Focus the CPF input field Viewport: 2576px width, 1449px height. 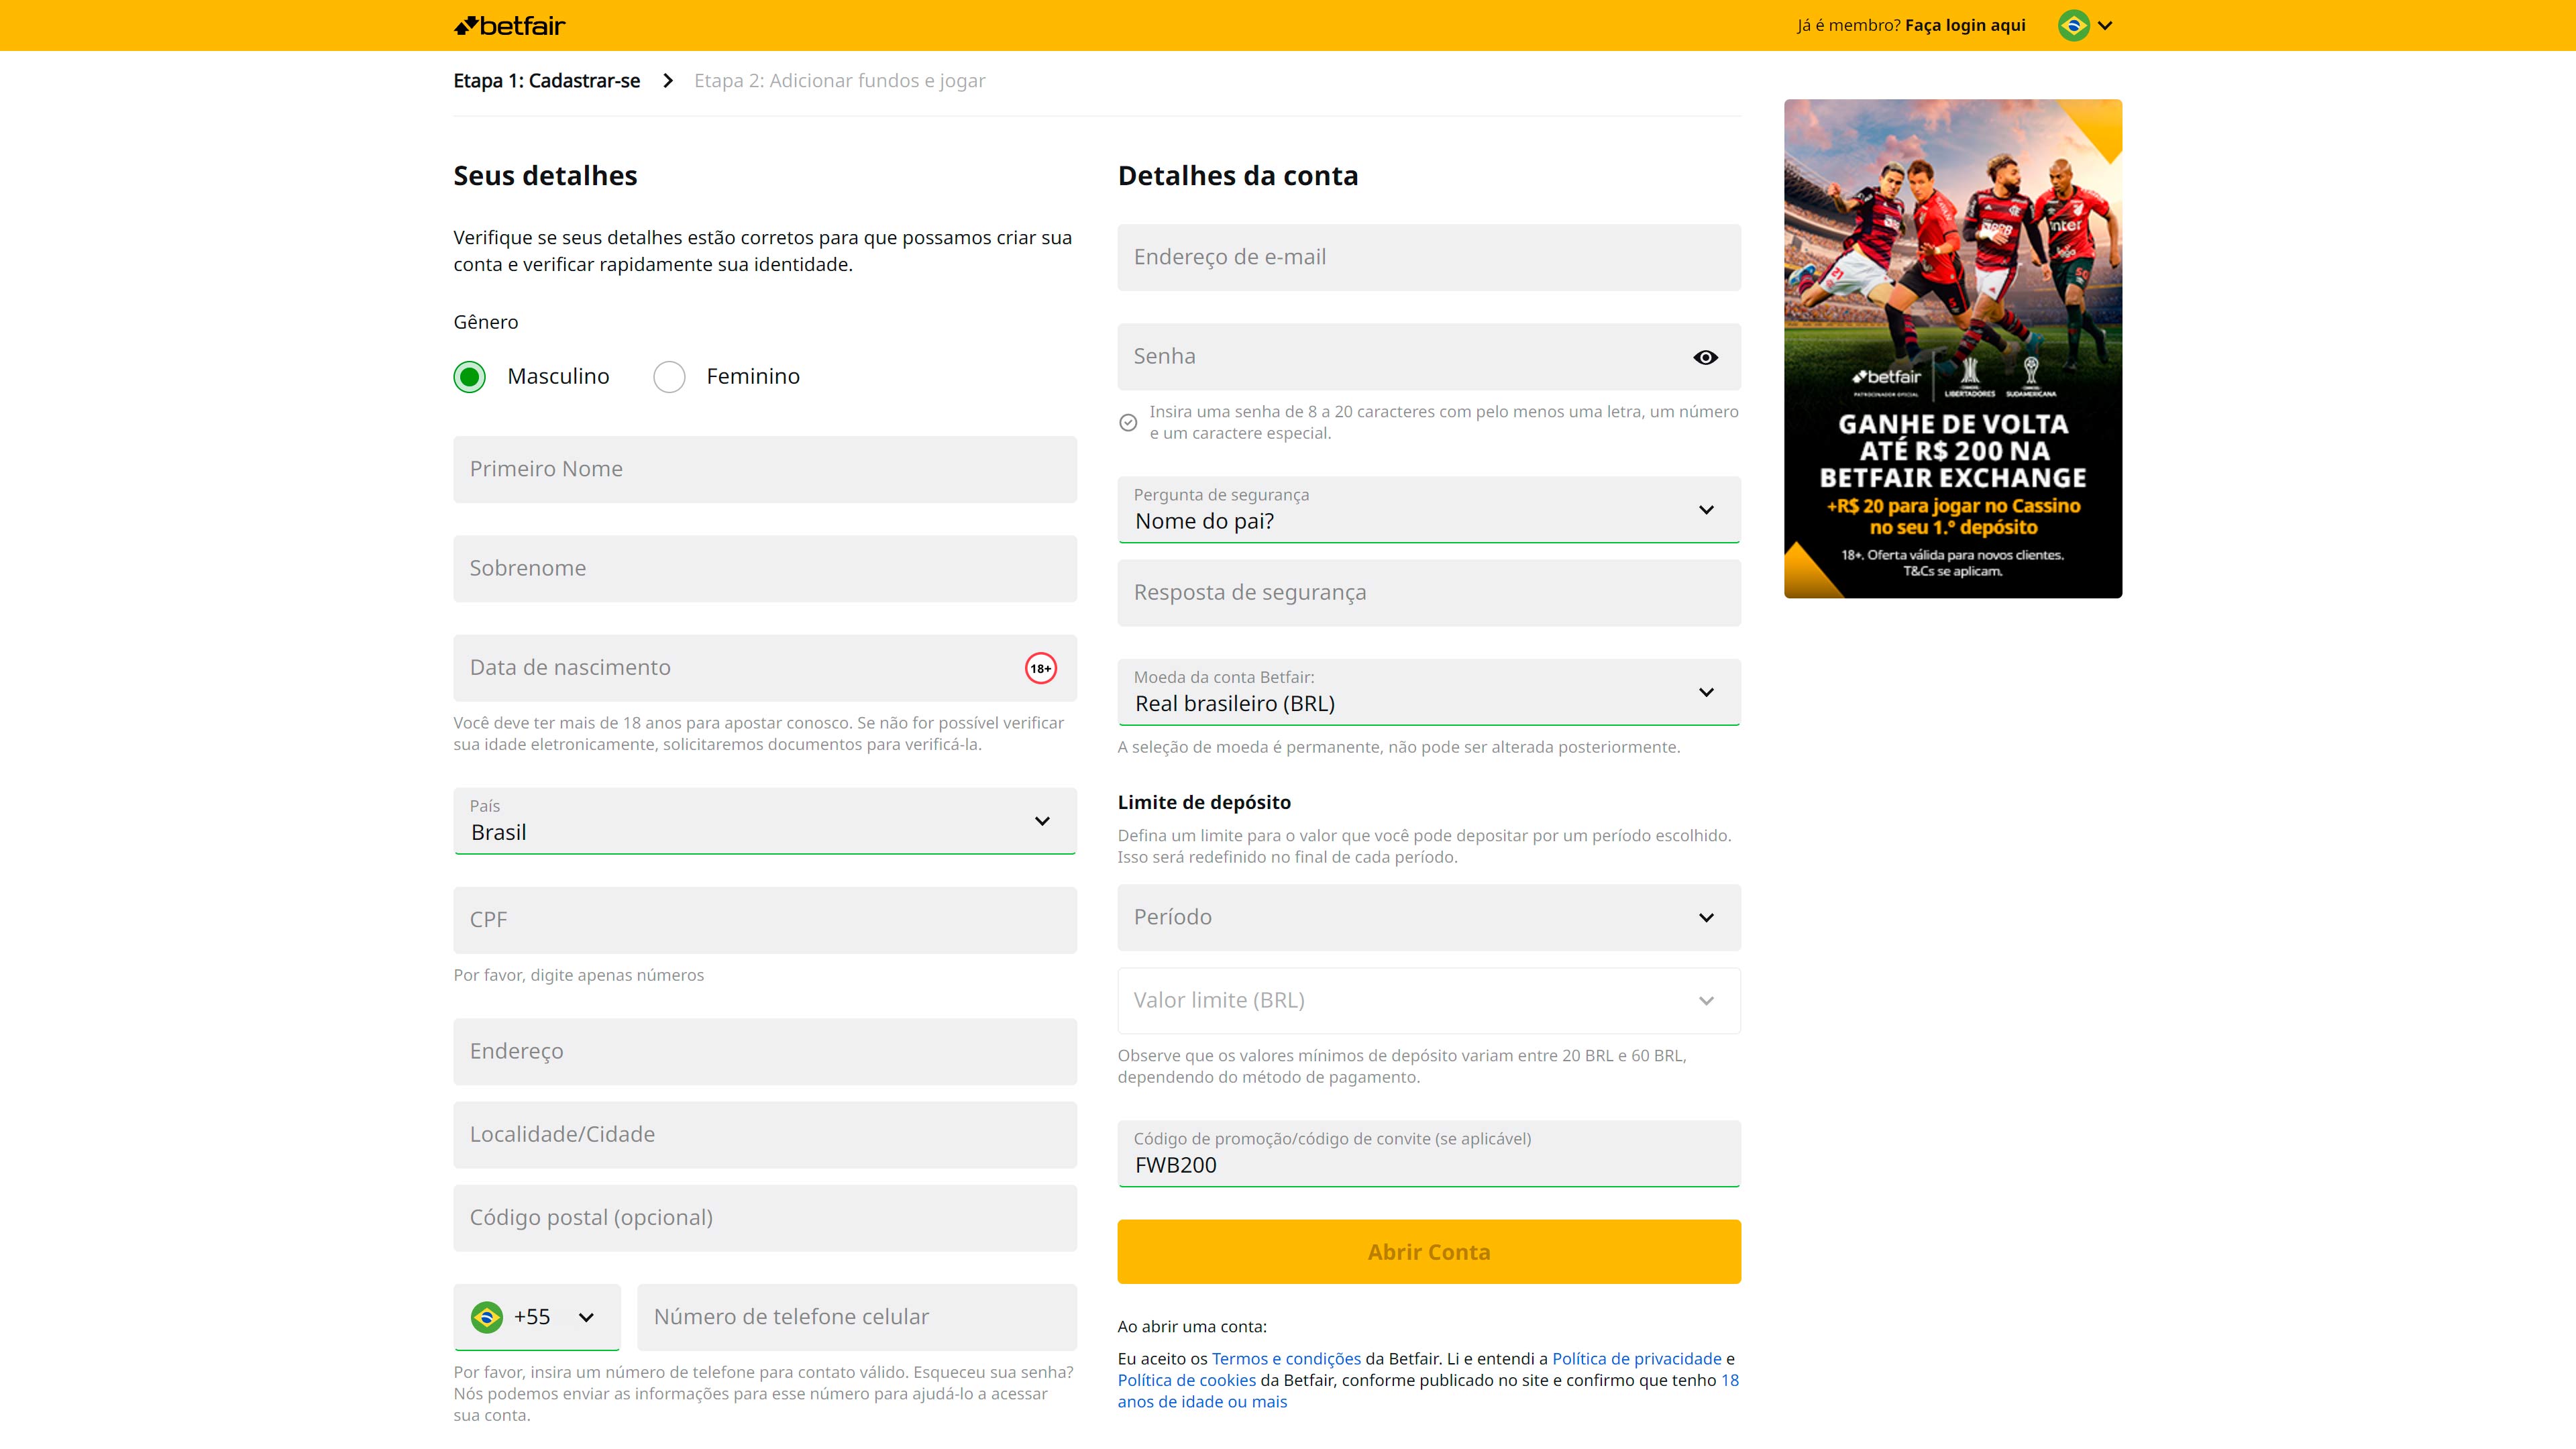tap(765, 920)
